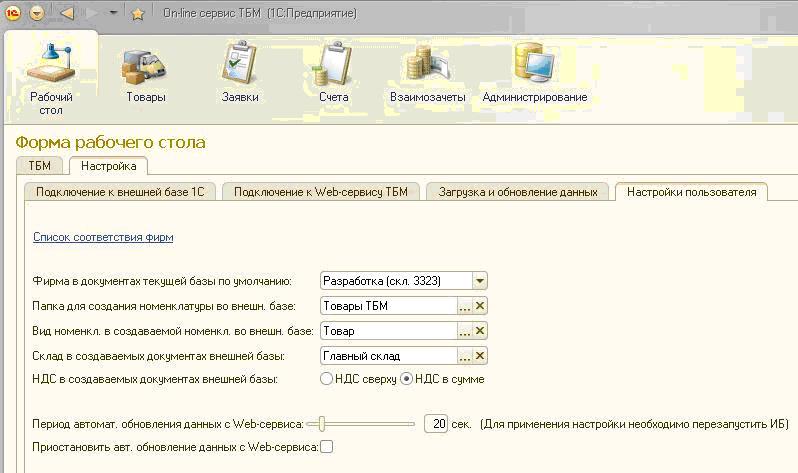Click the note about перезапустить ИБ
Viewport: 798px width, 473px height.
(x=635, y=424)
